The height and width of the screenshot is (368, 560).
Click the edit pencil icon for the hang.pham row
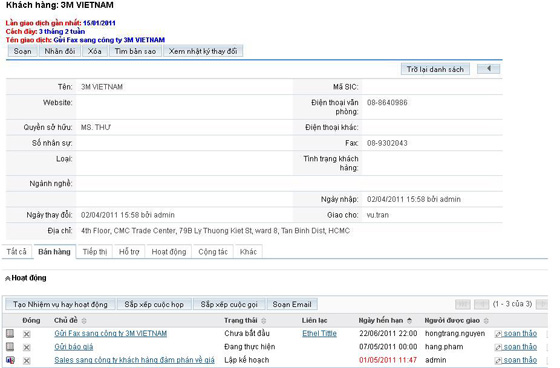coord(498,347)
